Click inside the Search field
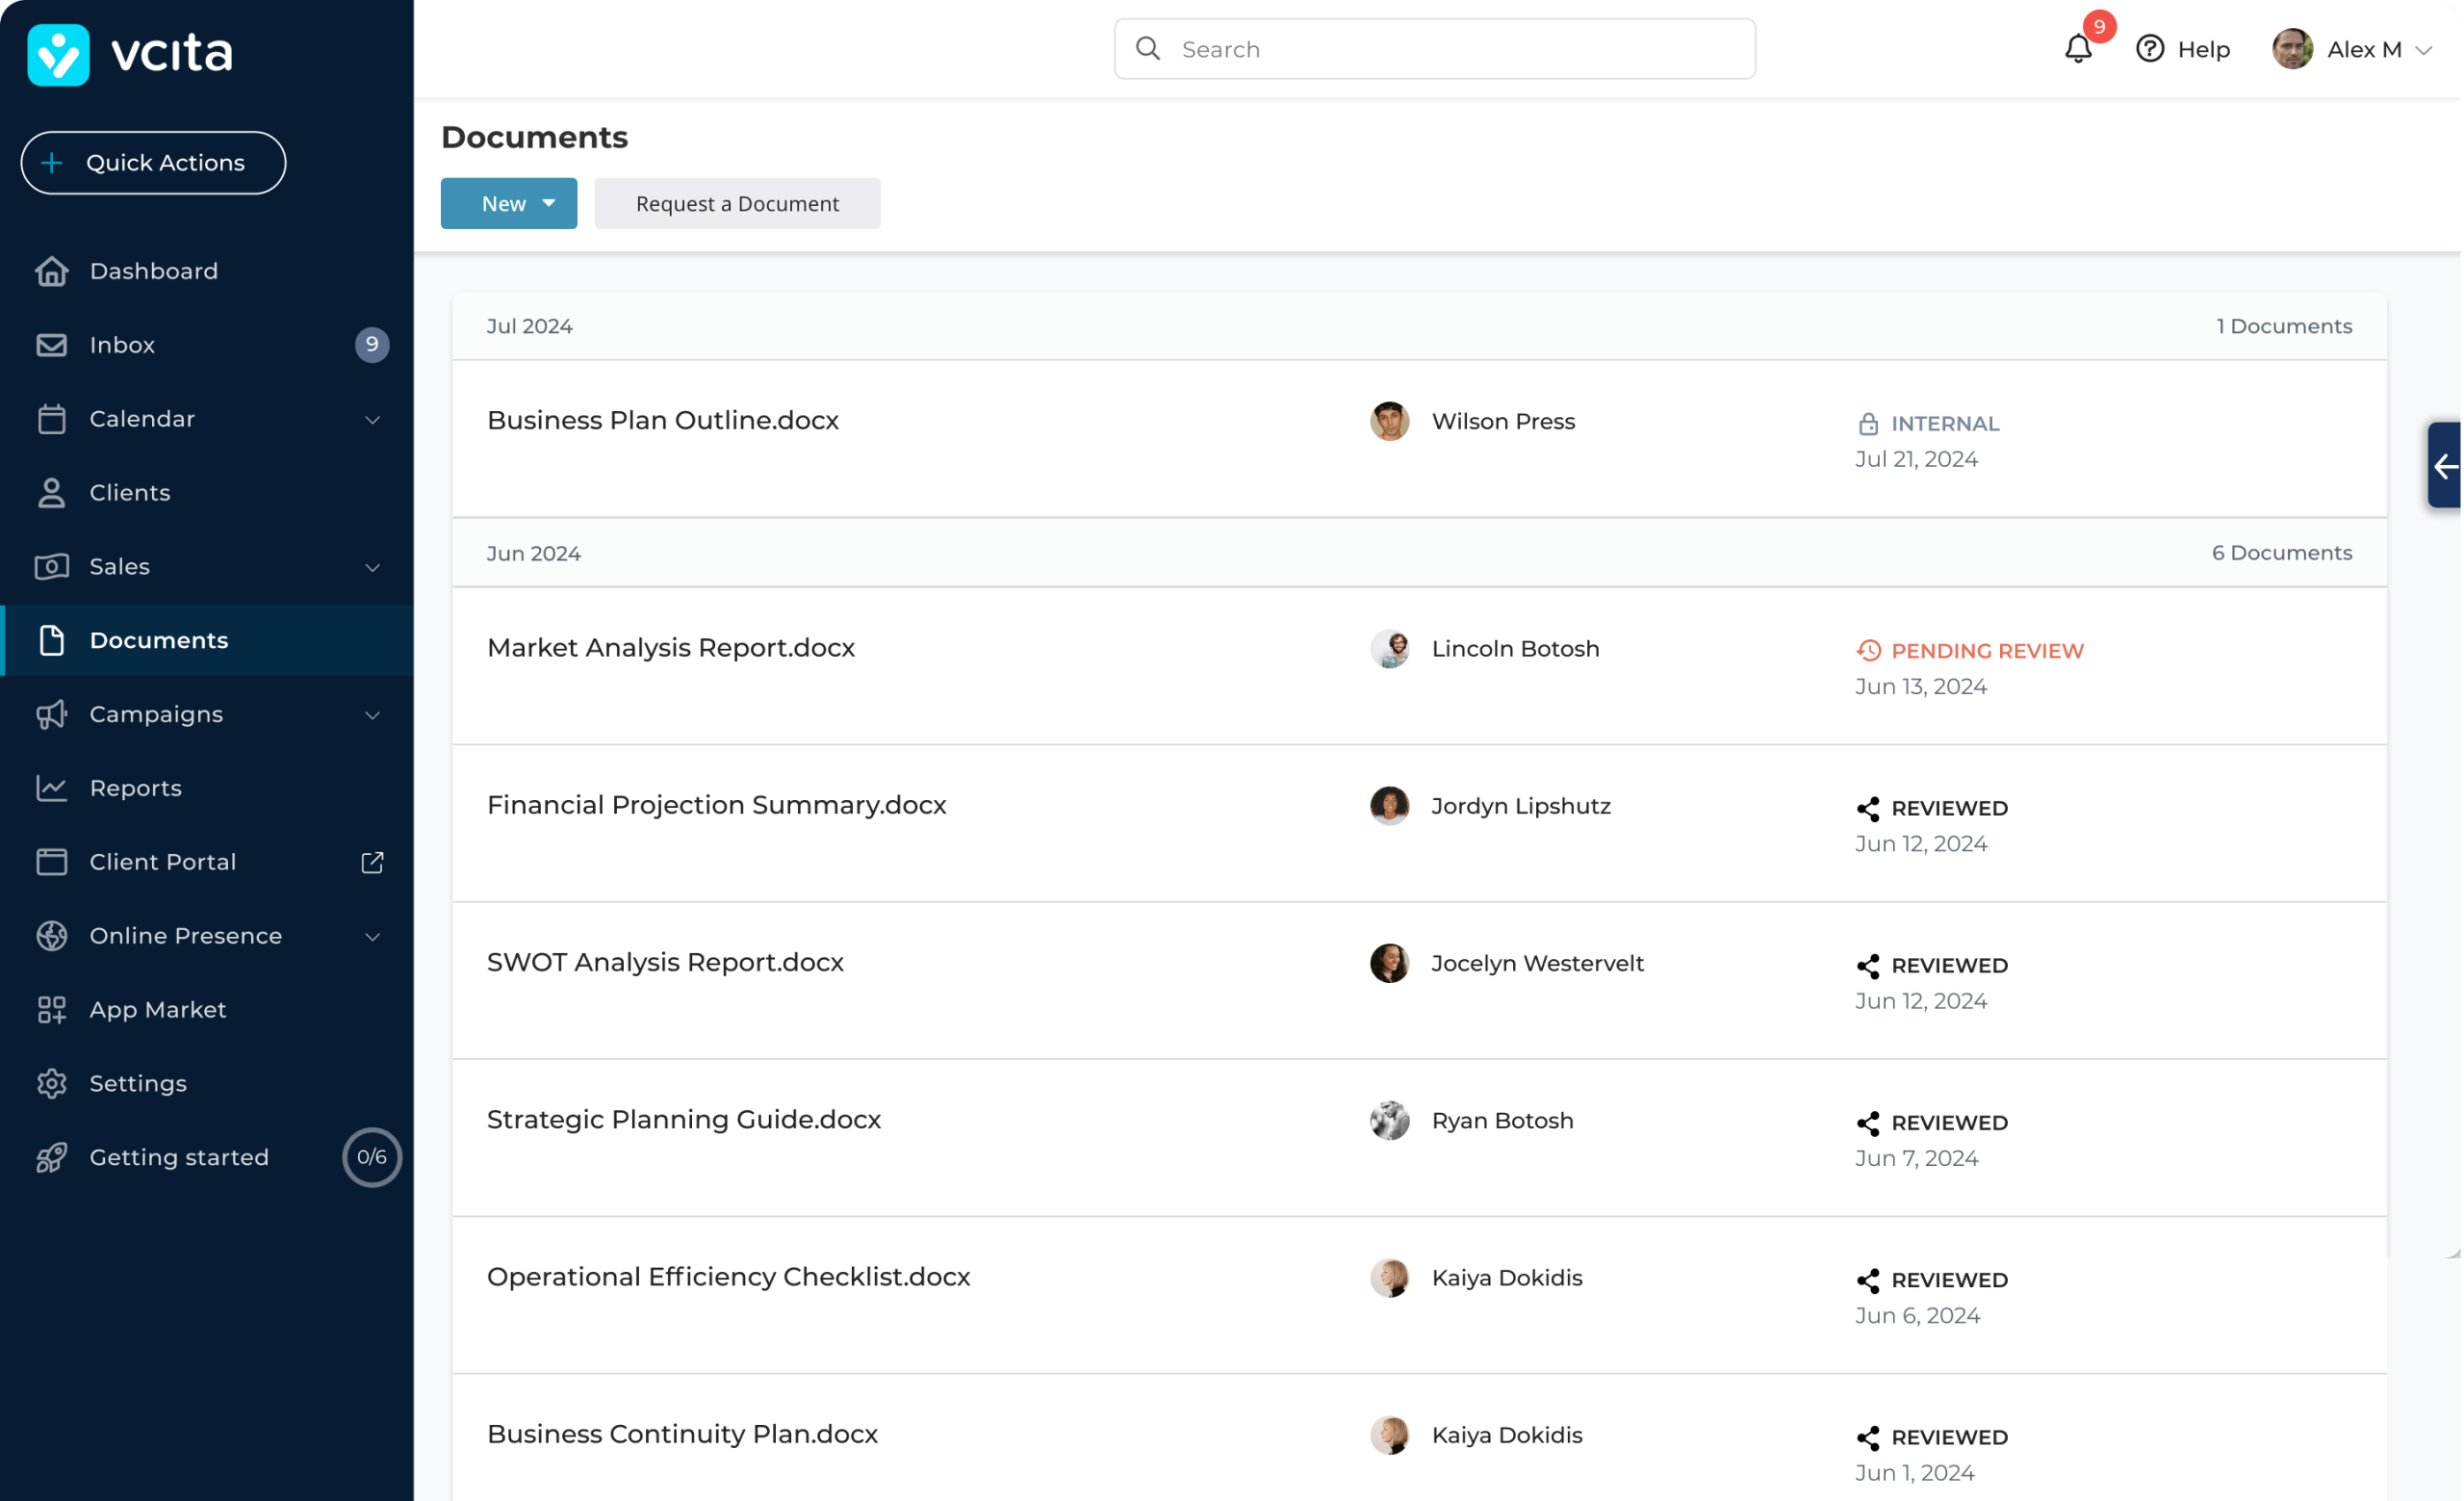This screenshot has height=1501, width=2464. 1435,48
